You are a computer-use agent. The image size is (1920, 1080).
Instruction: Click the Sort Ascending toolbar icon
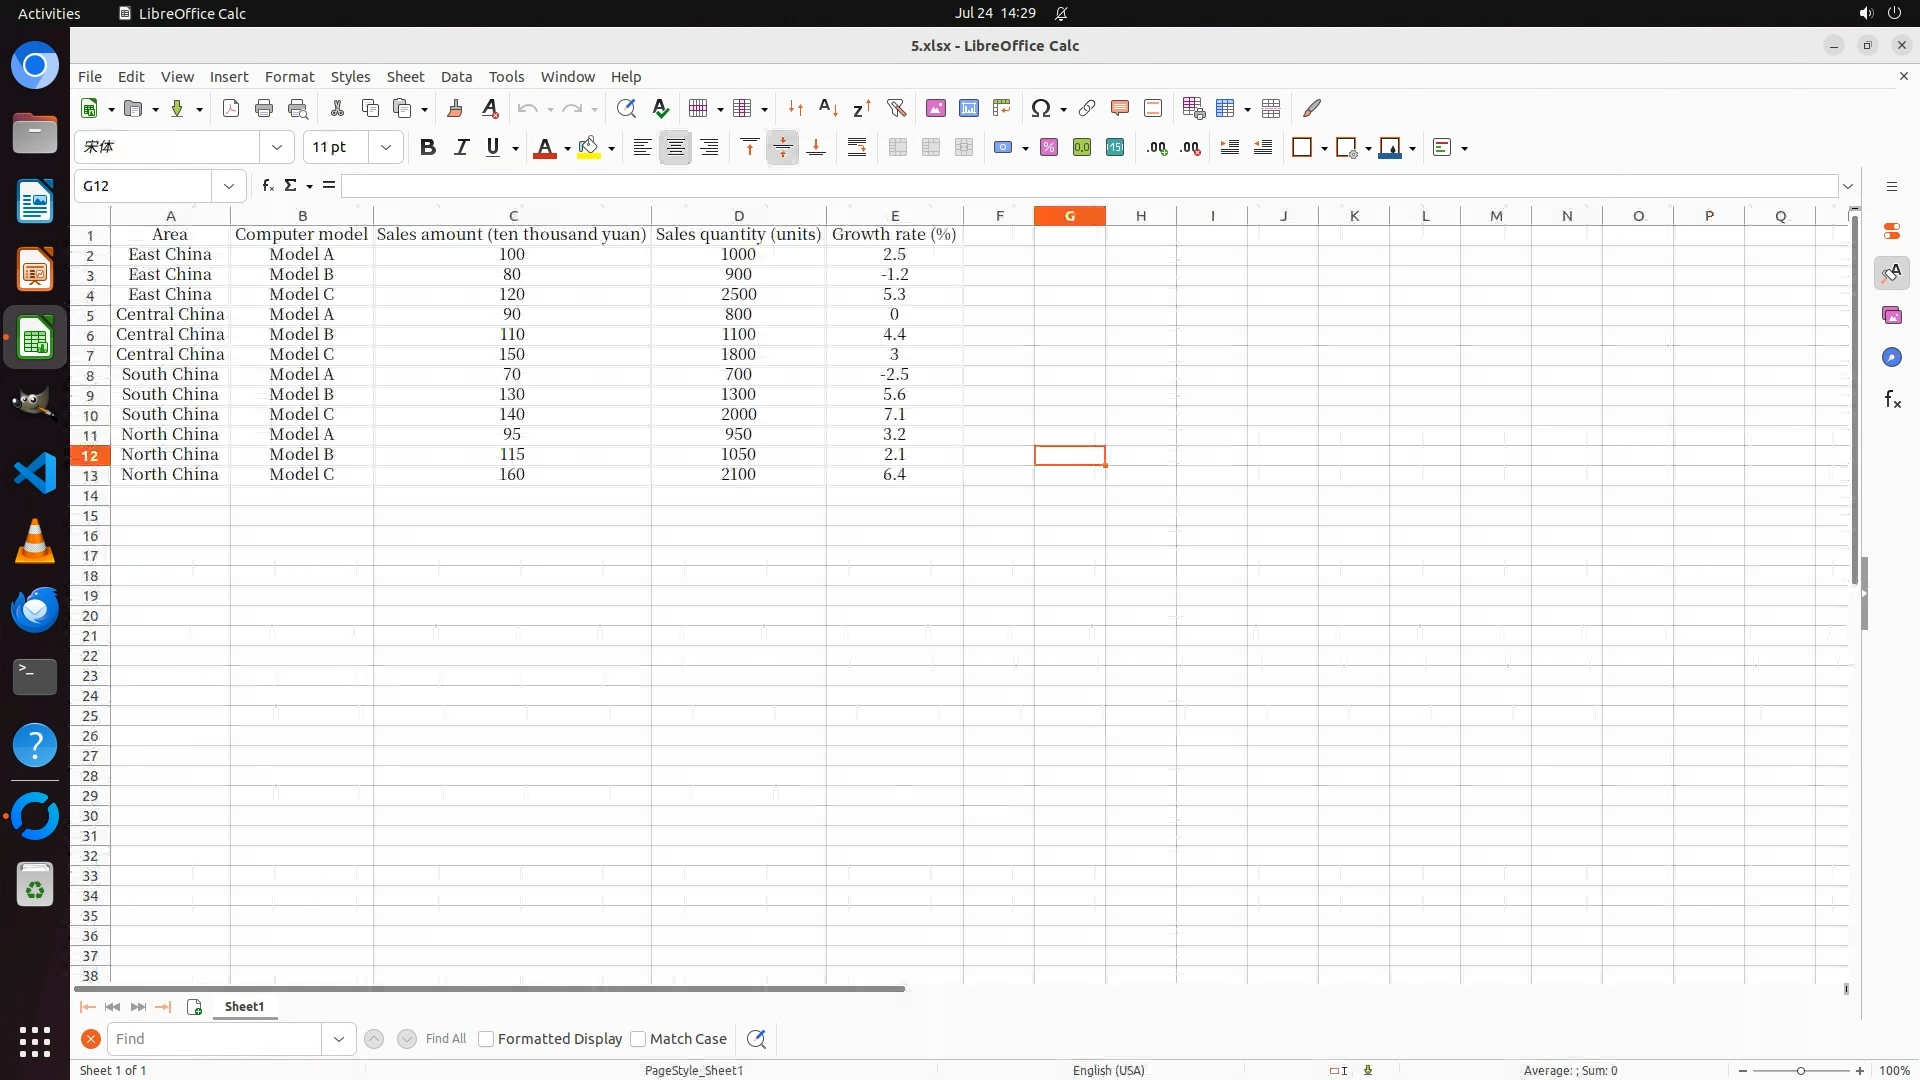point(828,108)
